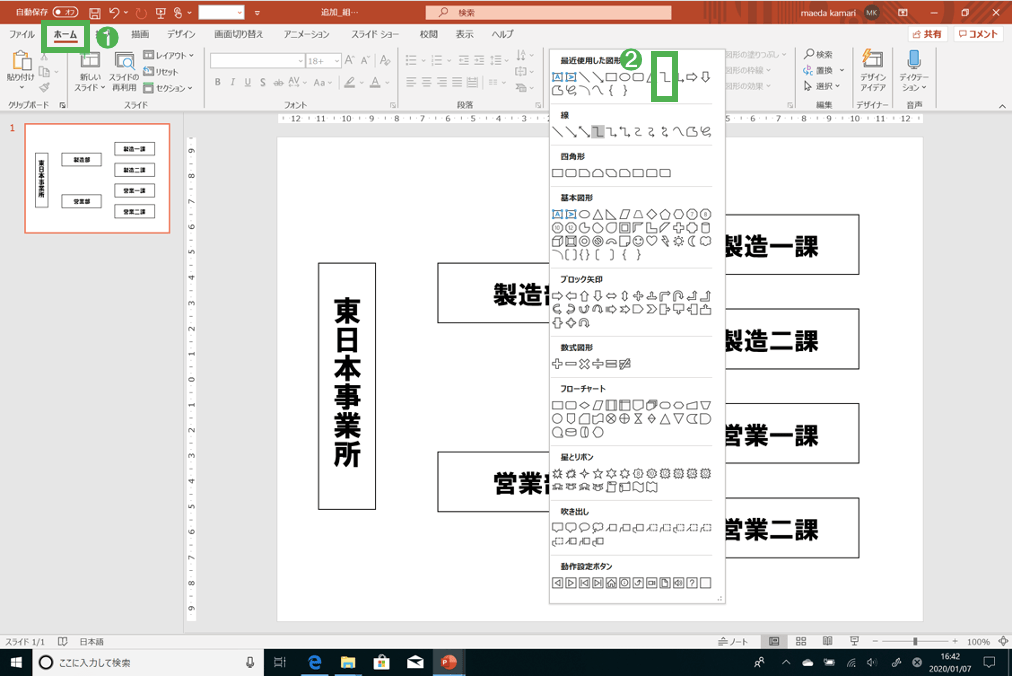Viewport: 1012px width, 676px height.
Task: Toggle ノート pane in status bar
Action: [734, 641]
